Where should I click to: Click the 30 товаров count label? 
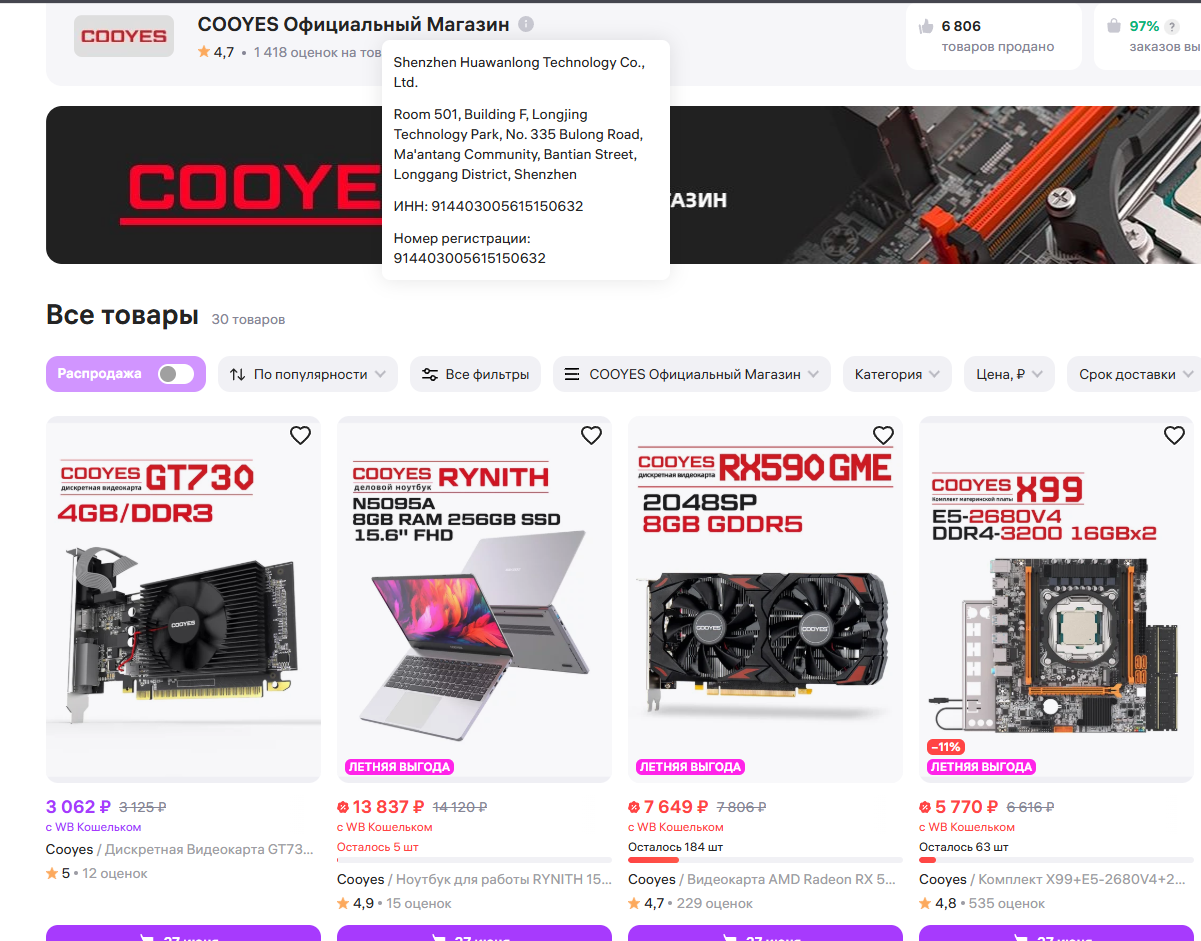click(x=248, y=319)
